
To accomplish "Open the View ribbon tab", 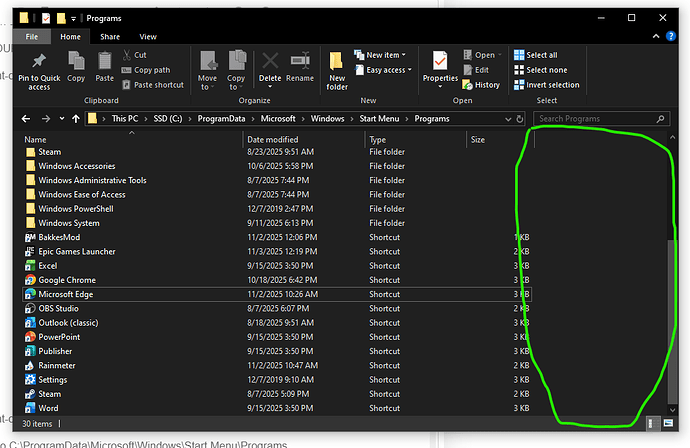I will pyautogui.click(x=147, y=36).
